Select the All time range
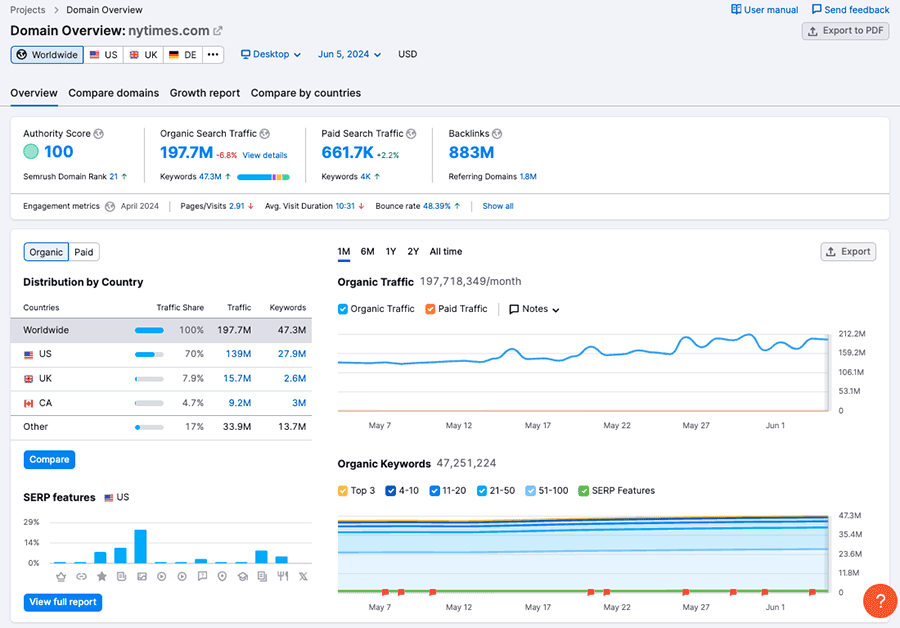900x628 pixels. point(446,251)
